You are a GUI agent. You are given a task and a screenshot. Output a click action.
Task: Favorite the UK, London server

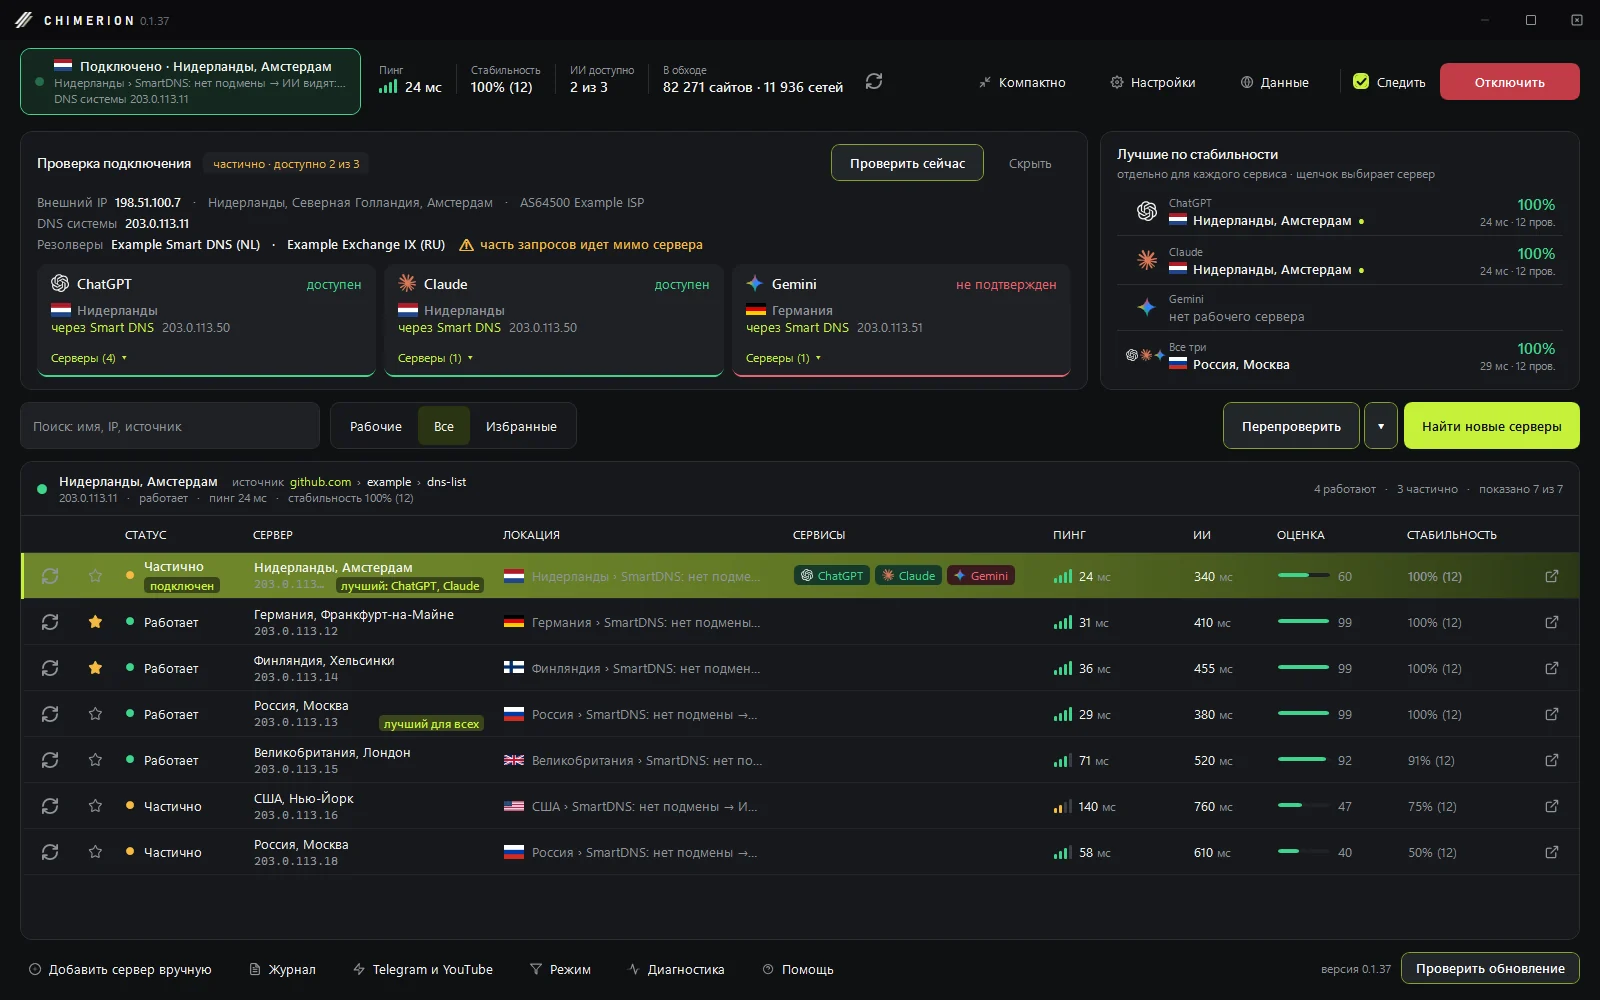[x=95, y=760]
